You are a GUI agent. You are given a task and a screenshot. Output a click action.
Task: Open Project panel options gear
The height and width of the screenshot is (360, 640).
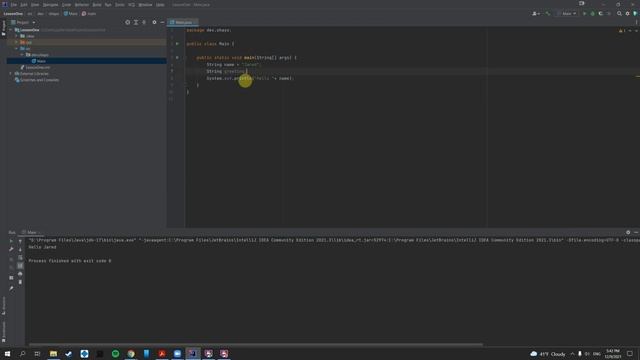coord(154,22)
